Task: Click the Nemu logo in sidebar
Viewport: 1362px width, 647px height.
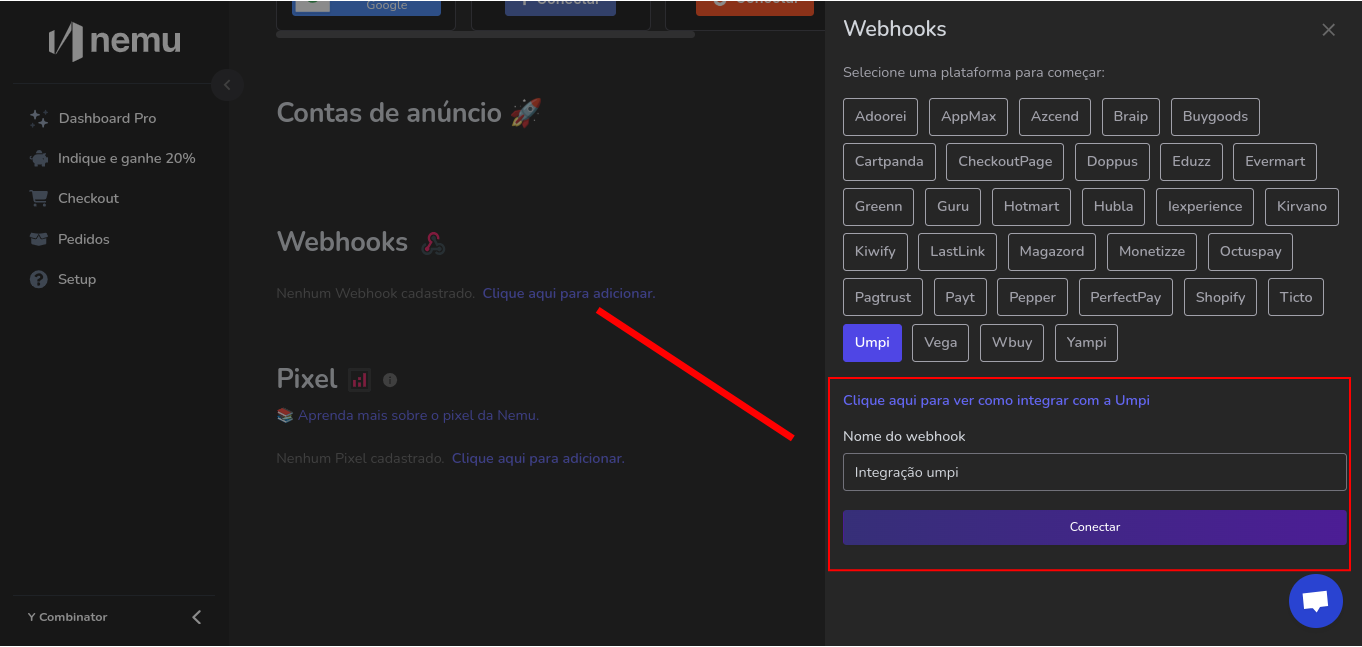Action: (x=114, y=42)
